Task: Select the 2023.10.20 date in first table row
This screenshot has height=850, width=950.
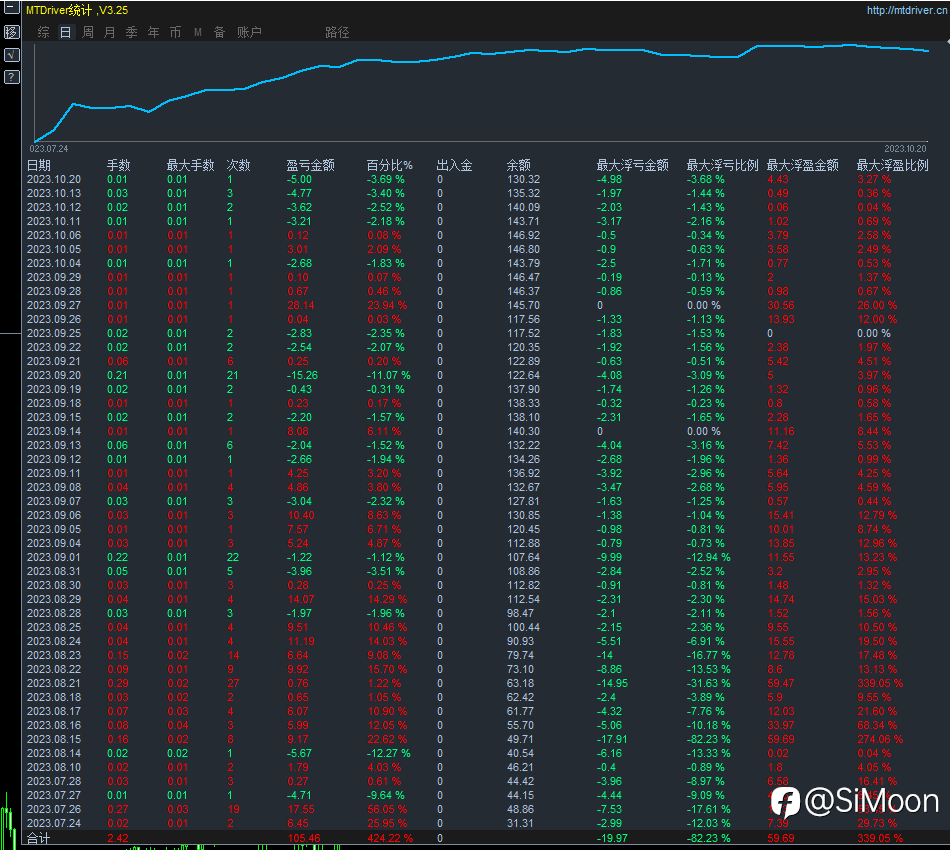Action: pyautogui.click(x=54, y=179)
